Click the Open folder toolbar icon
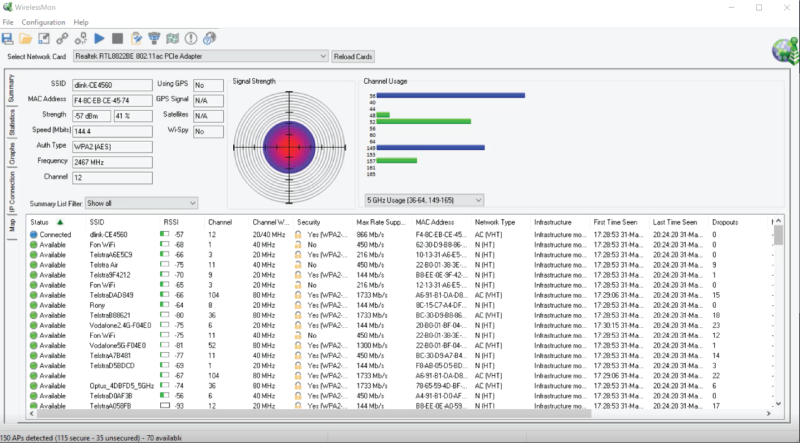Image resolution: width=800 pixels, height=443 pixels. pos(26,38)
